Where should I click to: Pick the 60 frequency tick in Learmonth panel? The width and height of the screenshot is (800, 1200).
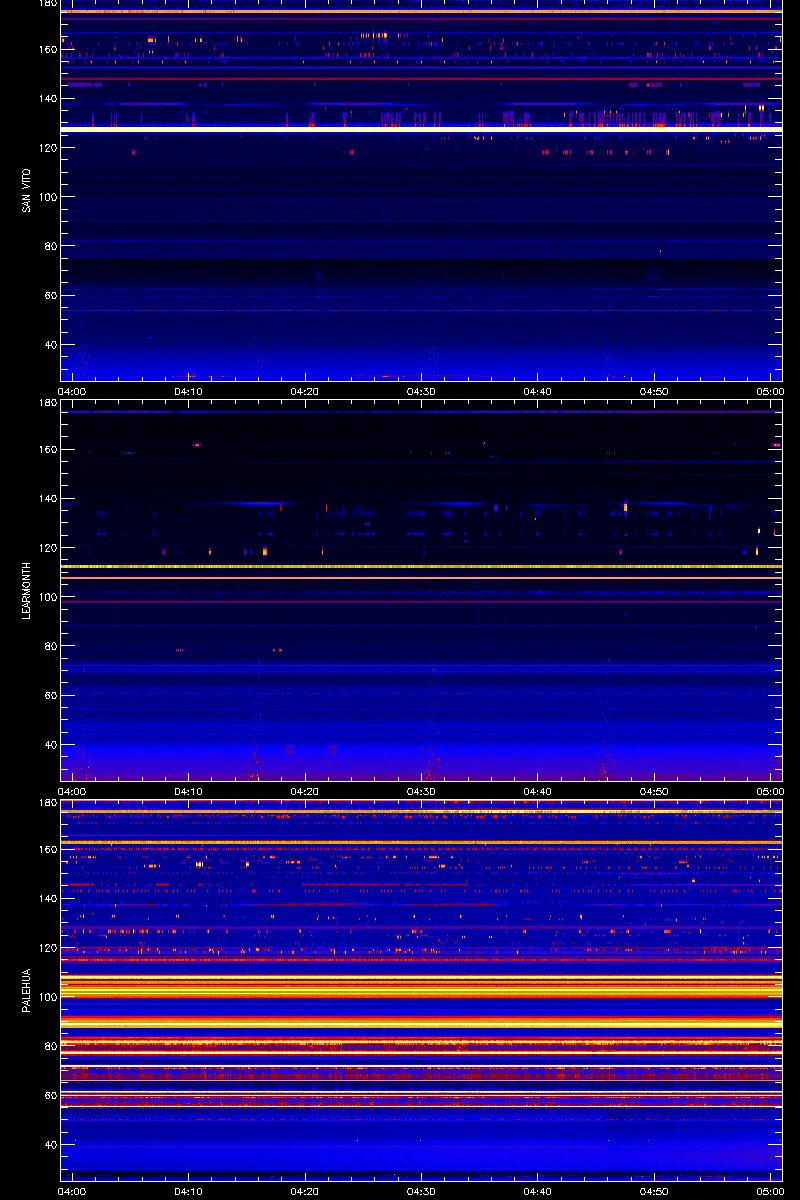click(x=52, y=696)
